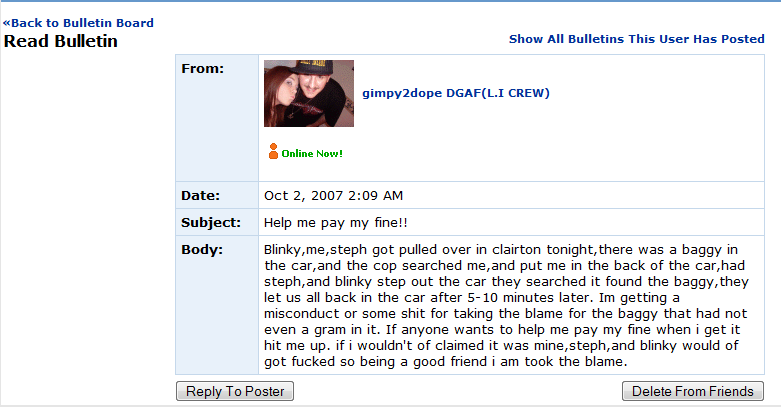Open gimpy2dope DGAF(L.I CREW) profile link
This screenshot has height=407, width=781.
(456, 93)
